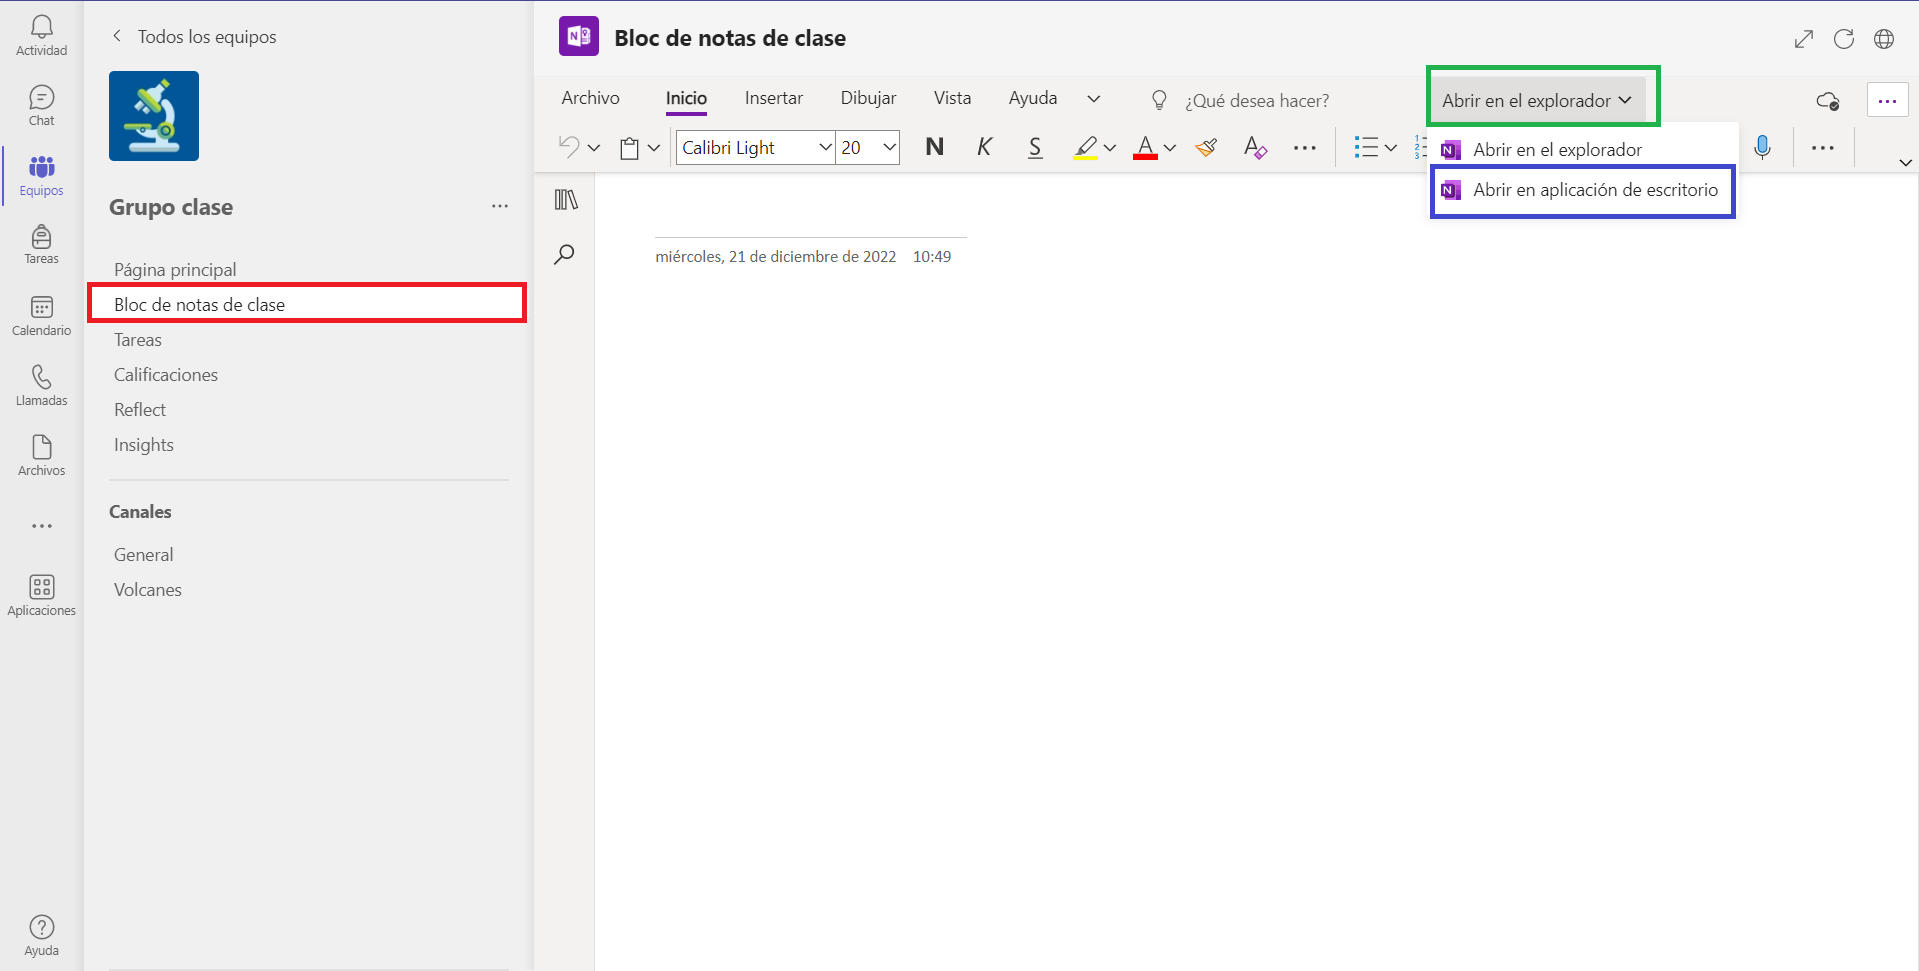Select Bloc de notas de clase

click(308, 304)
